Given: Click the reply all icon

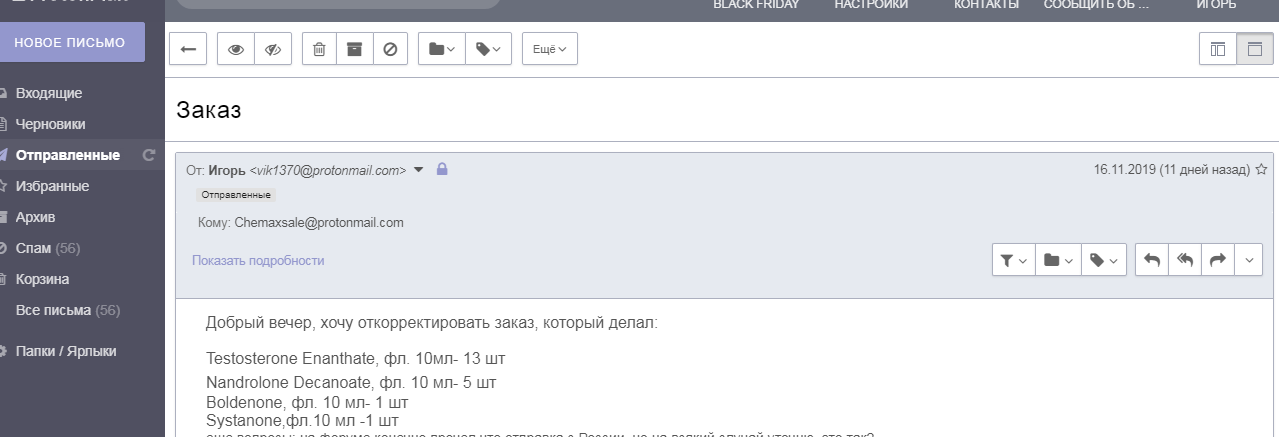Looking at the screenshot, I should tap(1185, 260).
